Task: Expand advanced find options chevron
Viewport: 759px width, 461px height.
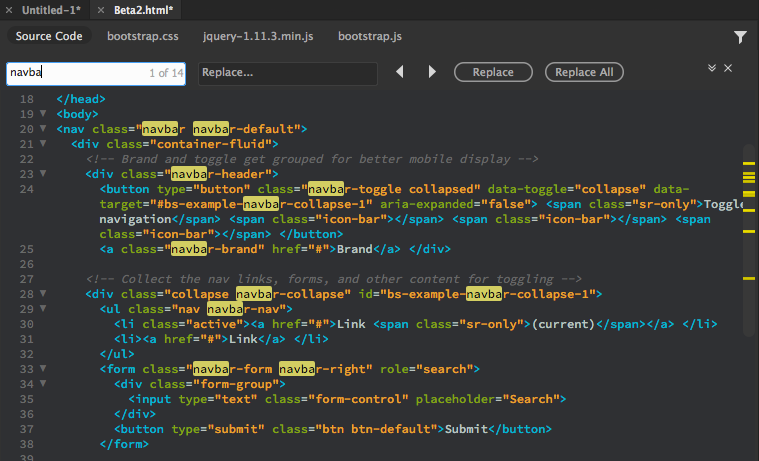Action: (711, 68)
